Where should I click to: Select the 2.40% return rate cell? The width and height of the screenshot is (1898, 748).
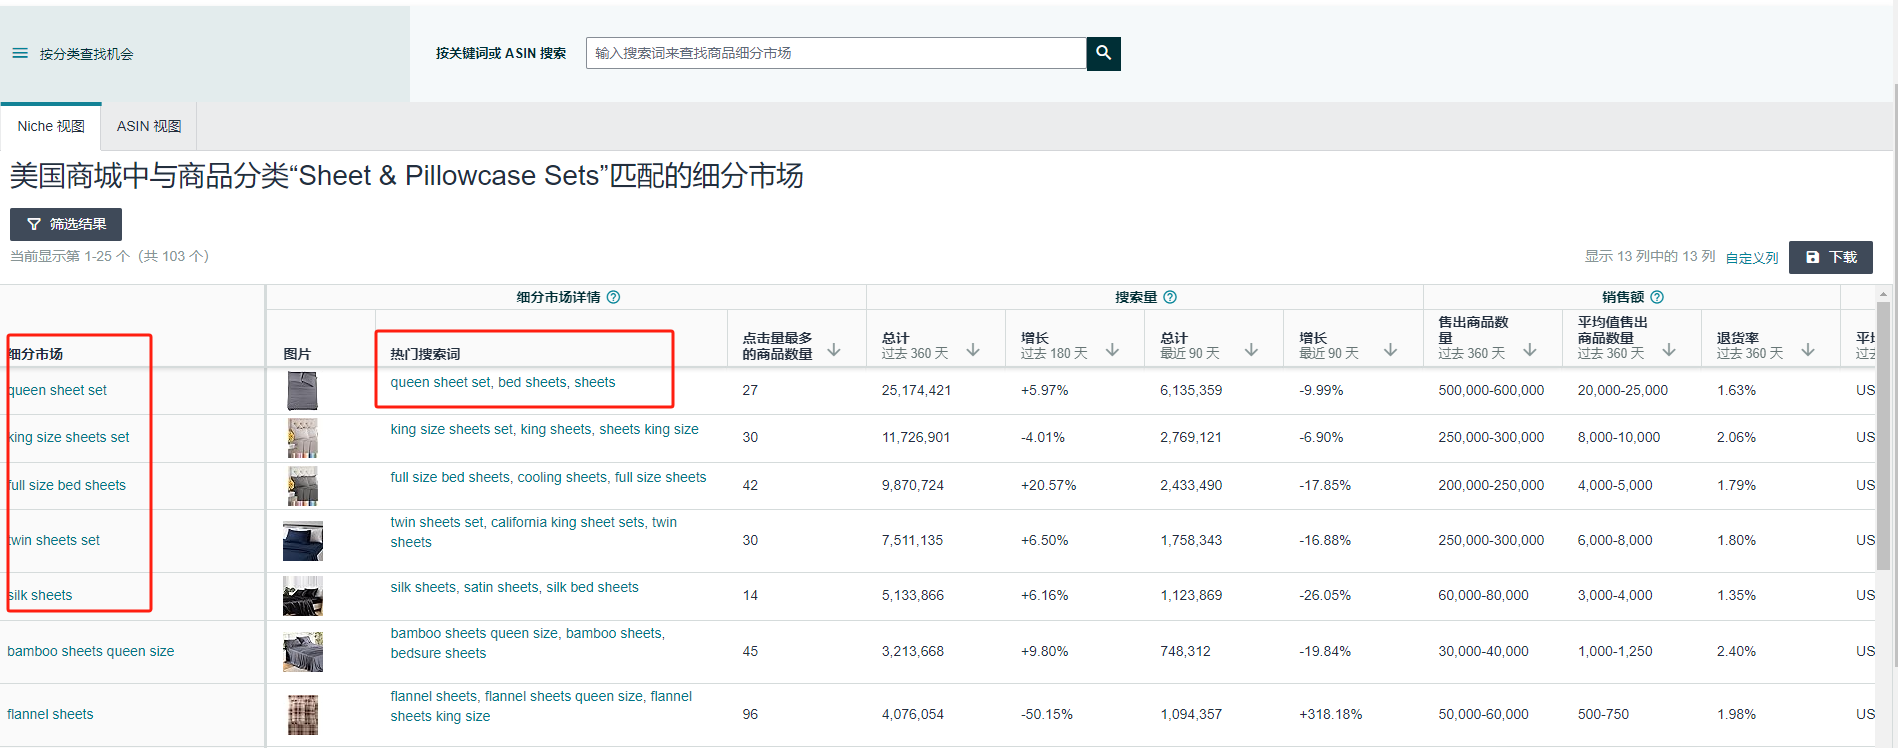point(1736,651)
